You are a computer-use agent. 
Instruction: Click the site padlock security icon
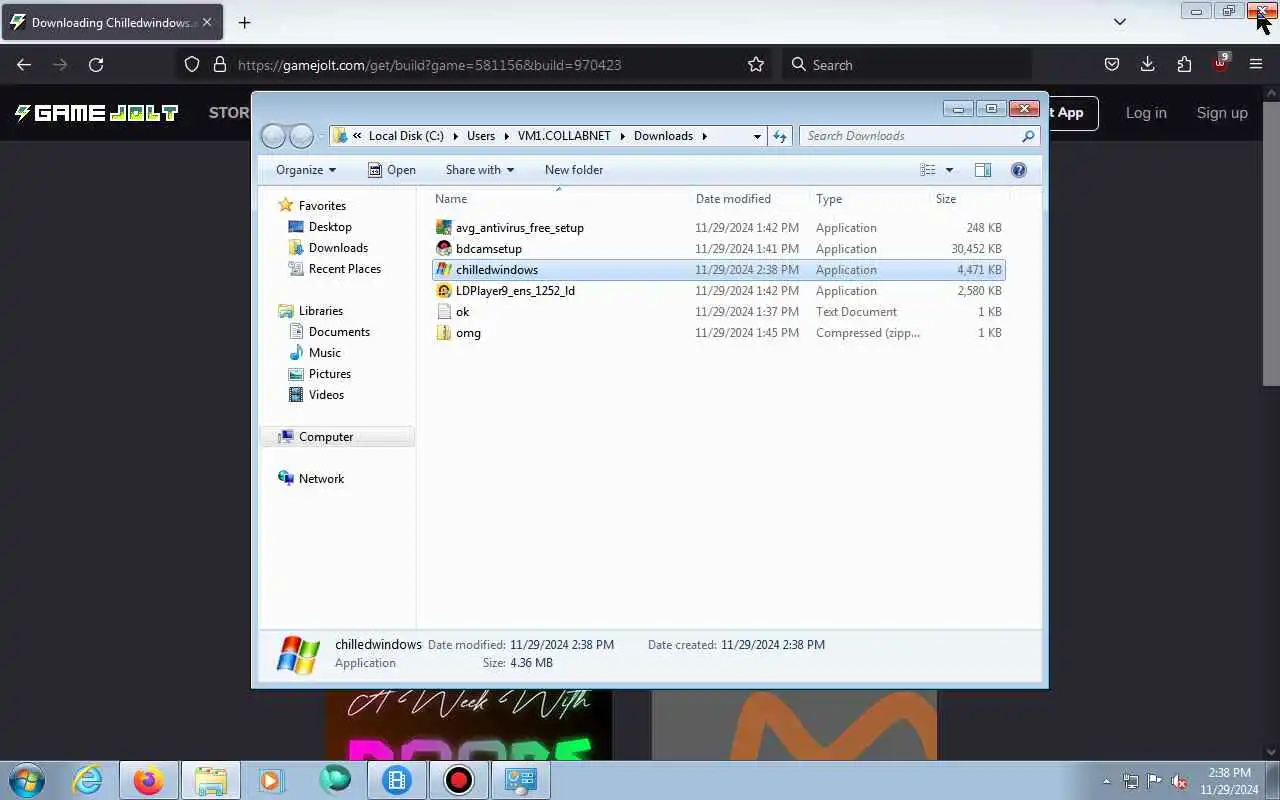click(220, 64)
